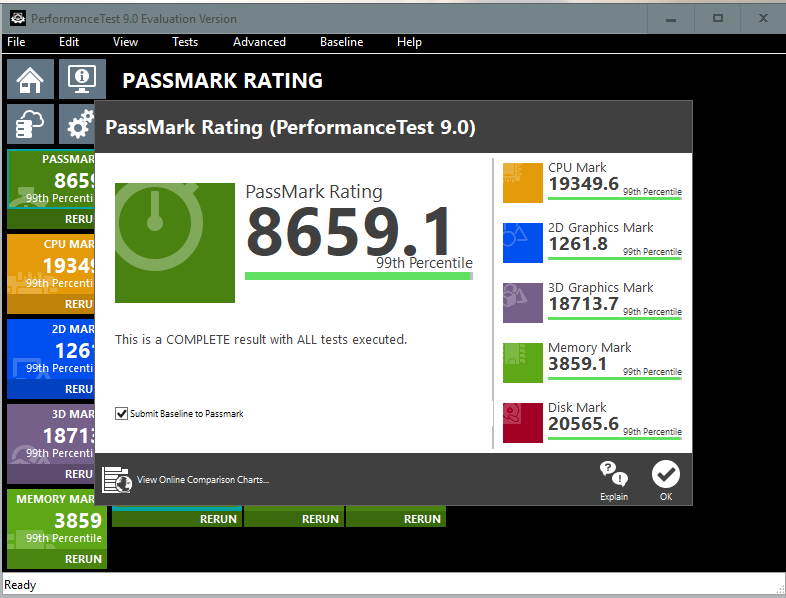Select the Memory Mark sidebar tile
786x598 pixels.
57,520
